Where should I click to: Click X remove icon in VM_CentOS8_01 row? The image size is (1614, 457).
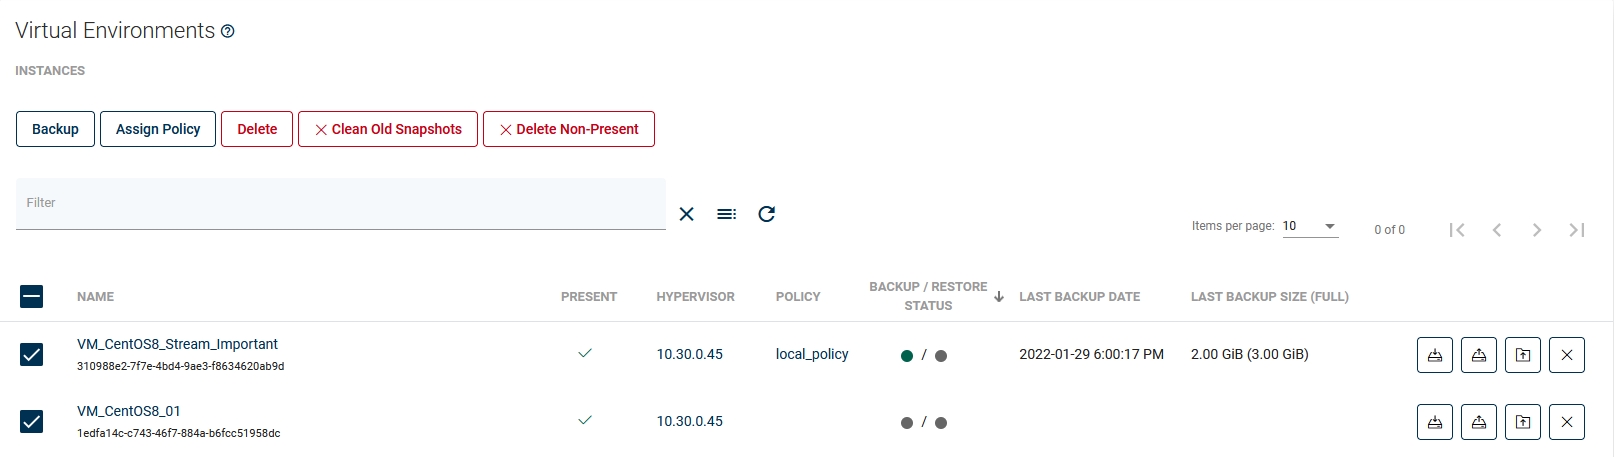click(1566, 422)
